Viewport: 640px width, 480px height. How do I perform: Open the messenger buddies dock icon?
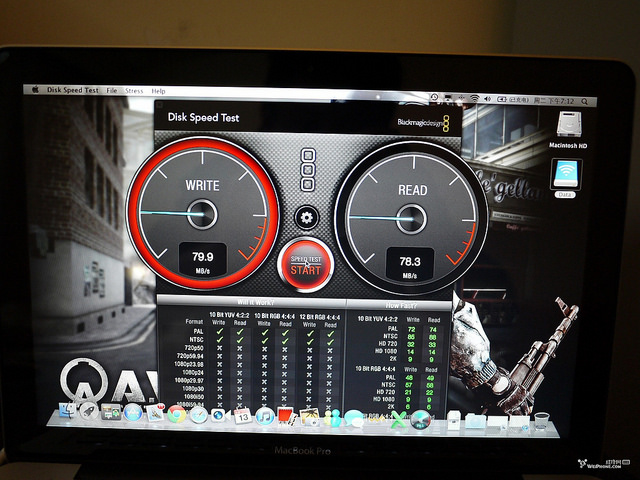[332, 418]
